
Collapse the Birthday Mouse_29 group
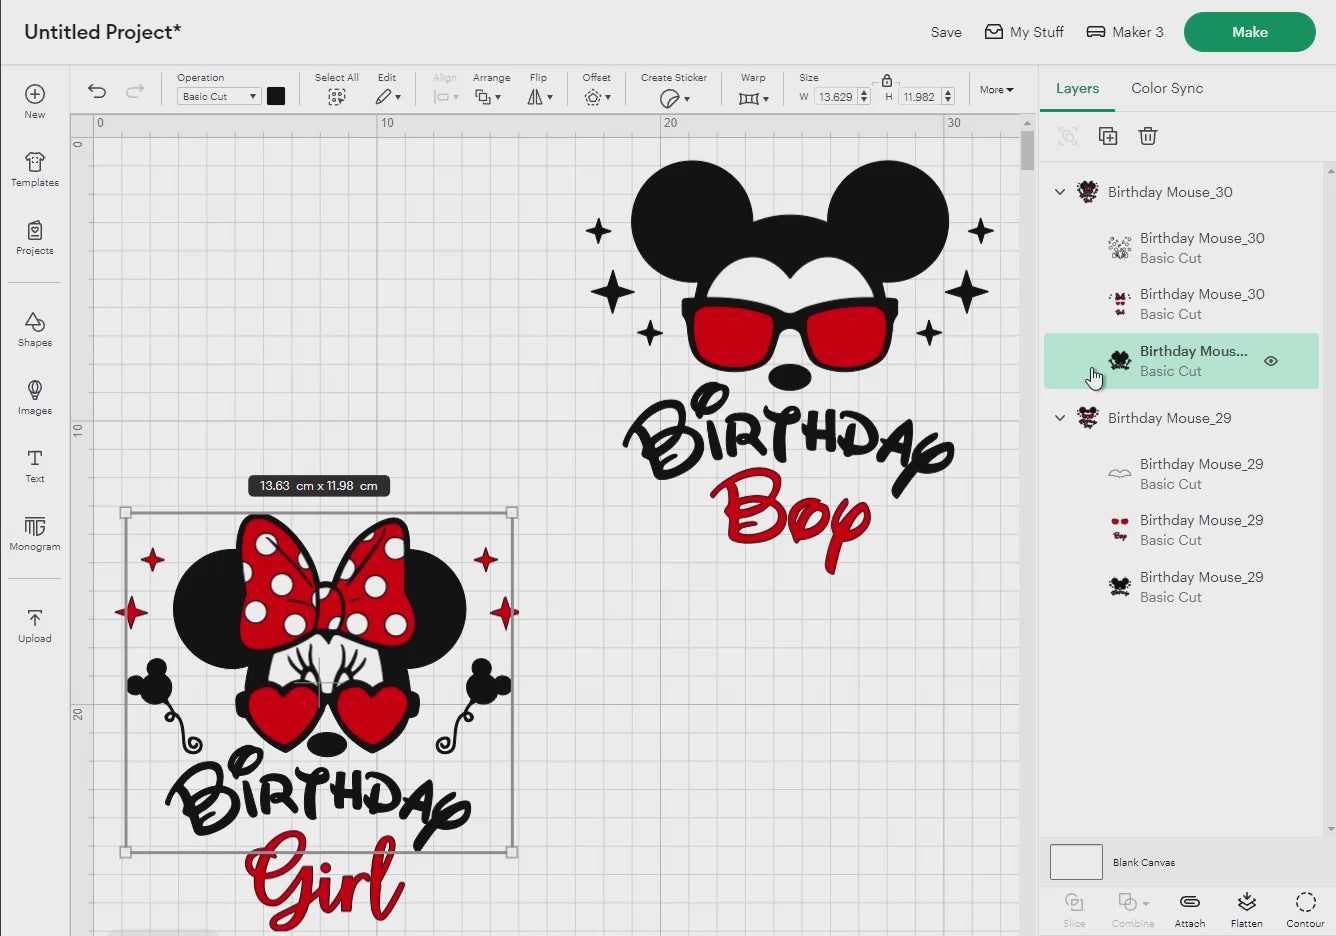1060,418
